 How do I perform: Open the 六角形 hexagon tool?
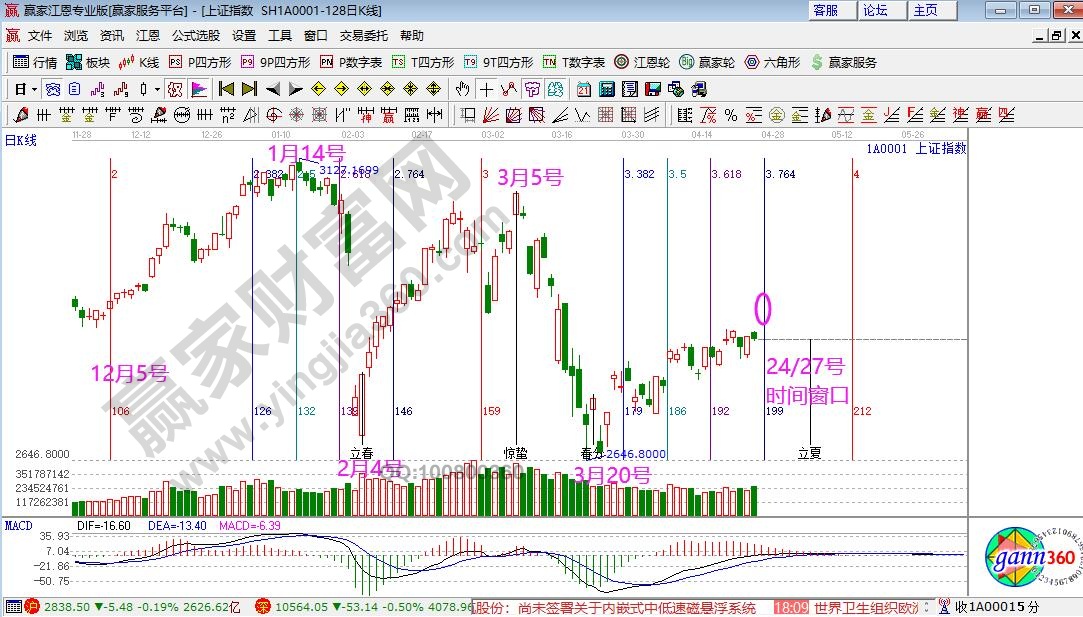pyautogui.click(x=771, y=62)
